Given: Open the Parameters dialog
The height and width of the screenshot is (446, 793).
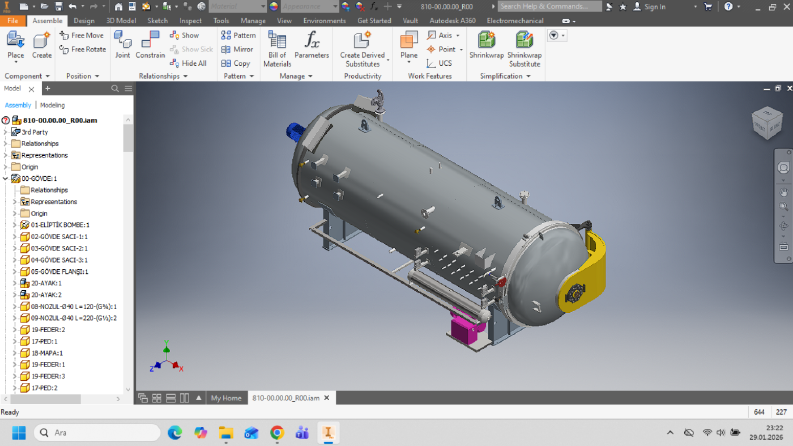Looking at the screenshot, I should tap(312, 45).
